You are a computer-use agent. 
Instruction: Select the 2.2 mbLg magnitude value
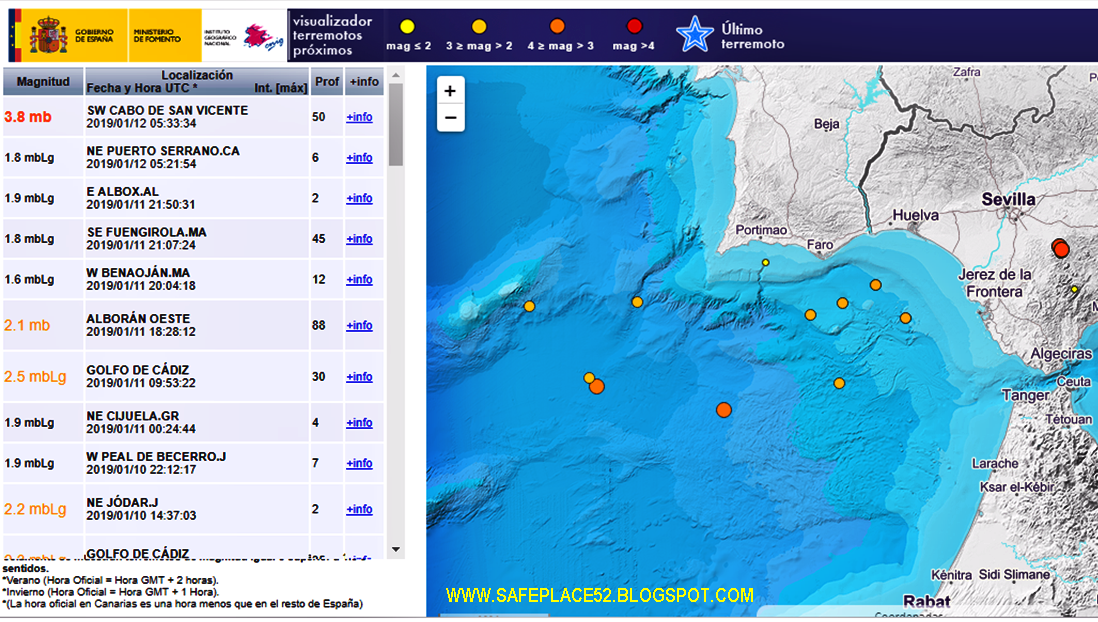35,509
